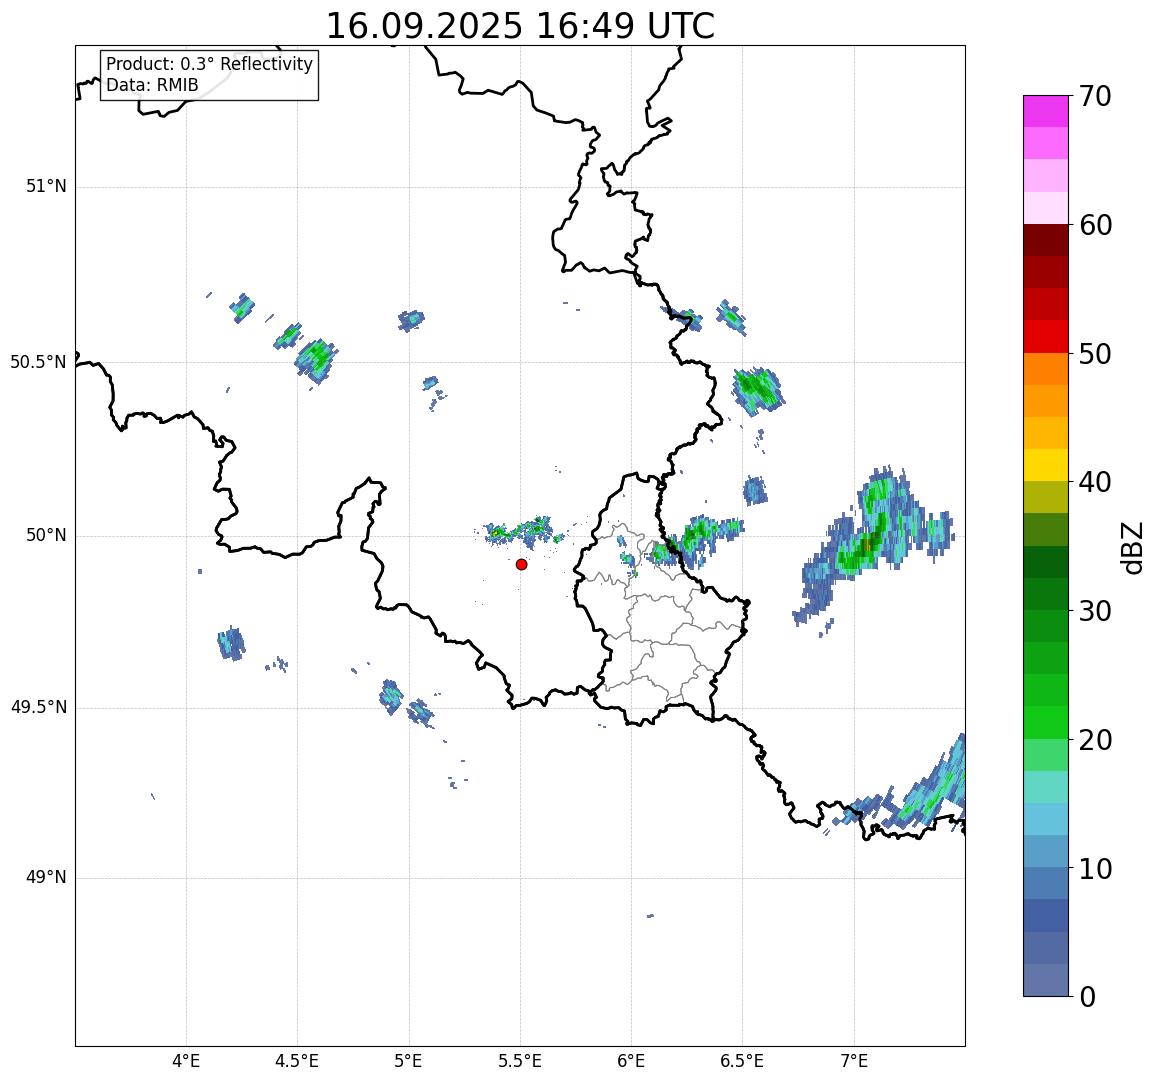This screenshot has height=1081, width=1157.
Task: Click the title '16.09.2025 16:49 UTC'
Action: coord(520,27)
